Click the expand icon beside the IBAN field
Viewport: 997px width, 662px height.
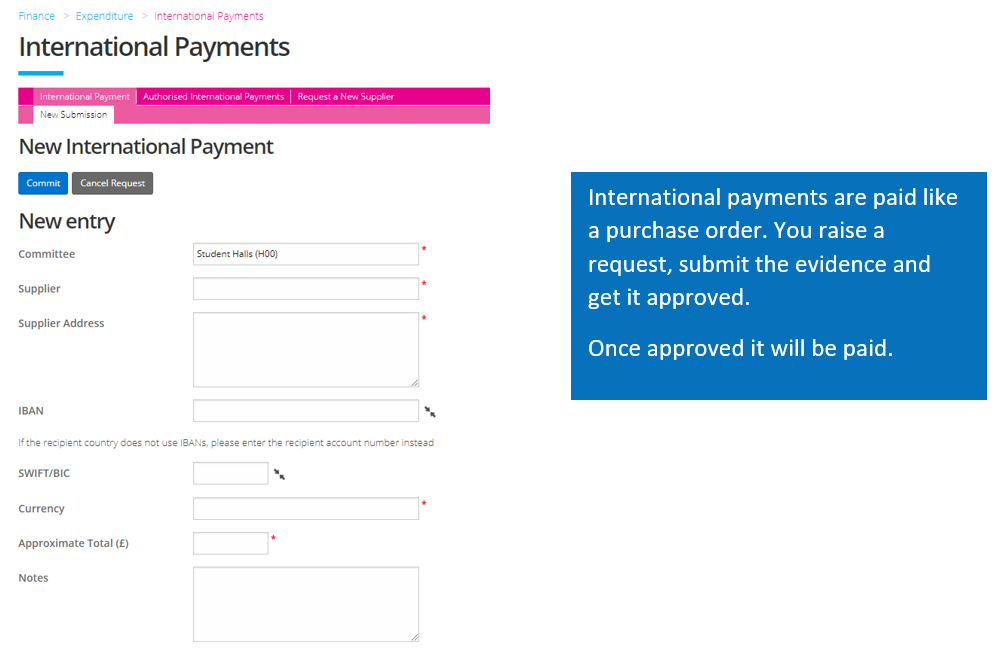(430, 410)
